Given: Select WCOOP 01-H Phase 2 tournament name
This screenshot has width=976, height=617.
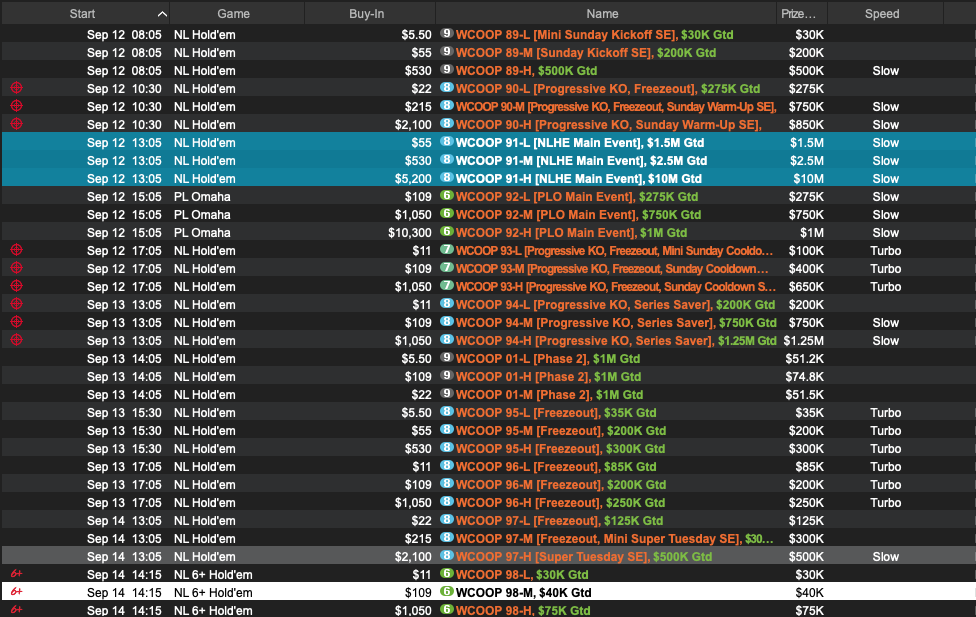Looking at the screenshot, I should click(548, 377).
